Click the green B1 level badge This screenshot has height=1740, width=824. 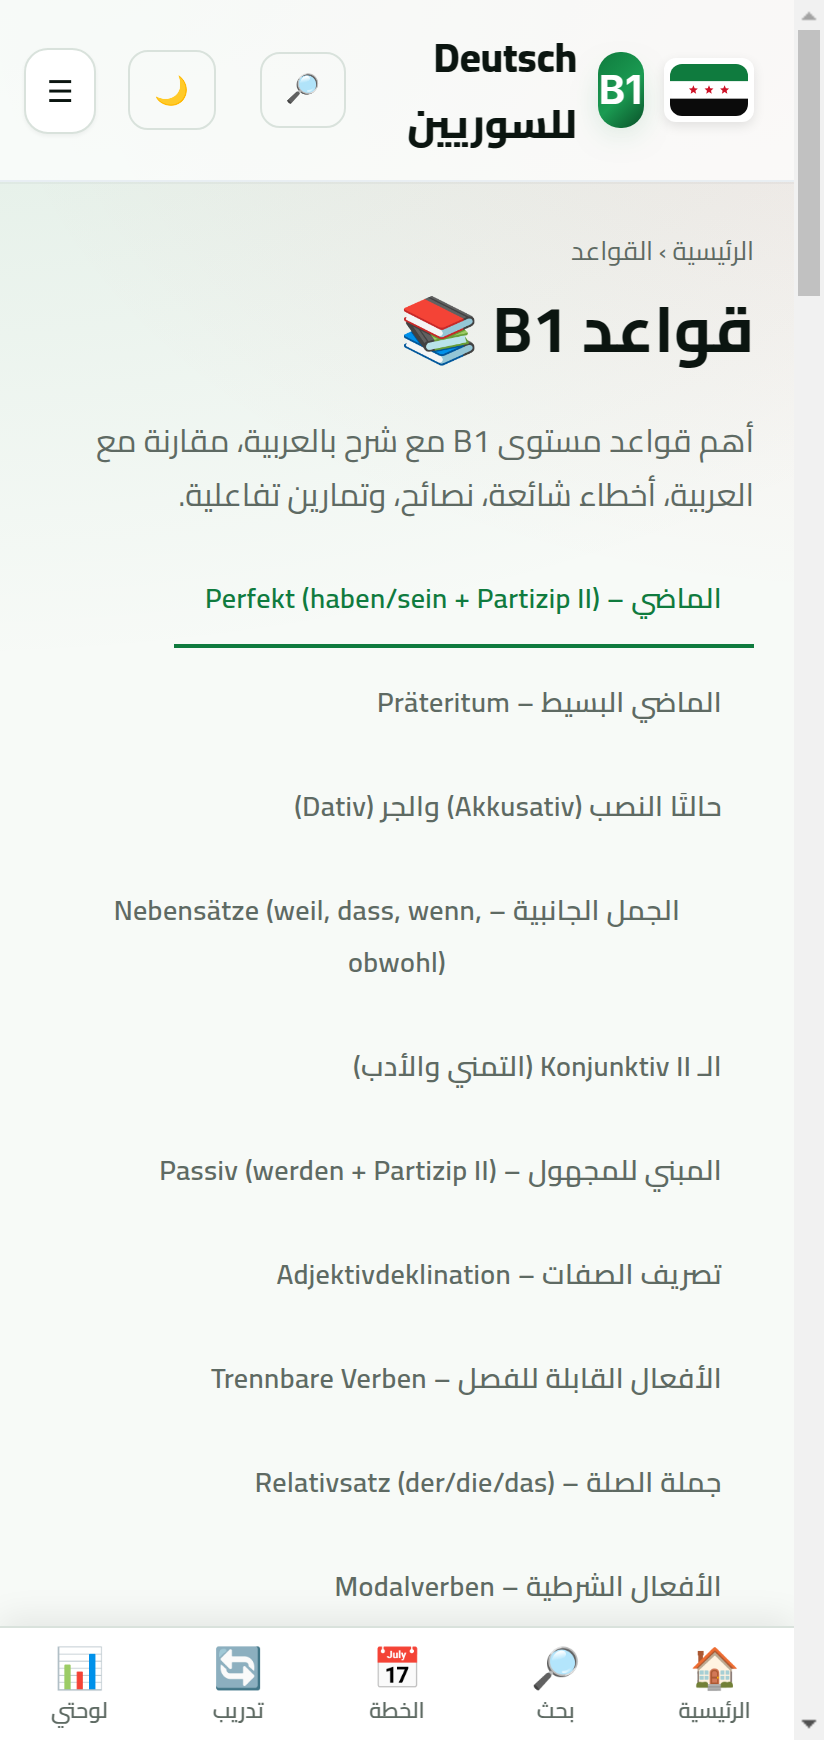click(622, 91)
